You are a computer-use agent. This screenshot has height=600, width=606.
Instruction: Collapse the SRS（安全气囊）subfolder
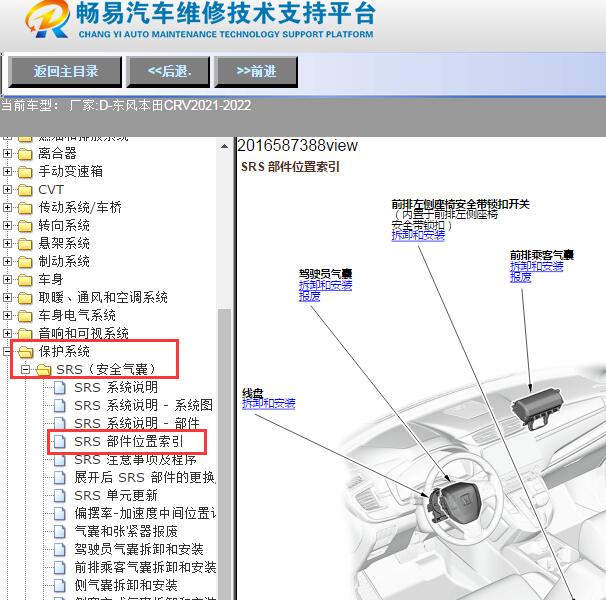[x=25, y=370]
